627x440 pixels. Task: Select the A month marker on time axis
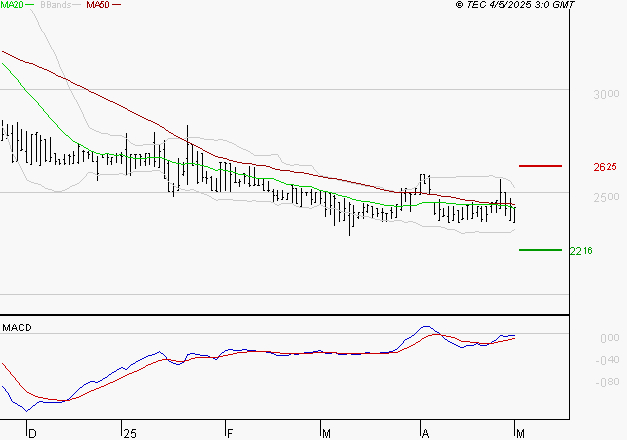pos(424,433)
